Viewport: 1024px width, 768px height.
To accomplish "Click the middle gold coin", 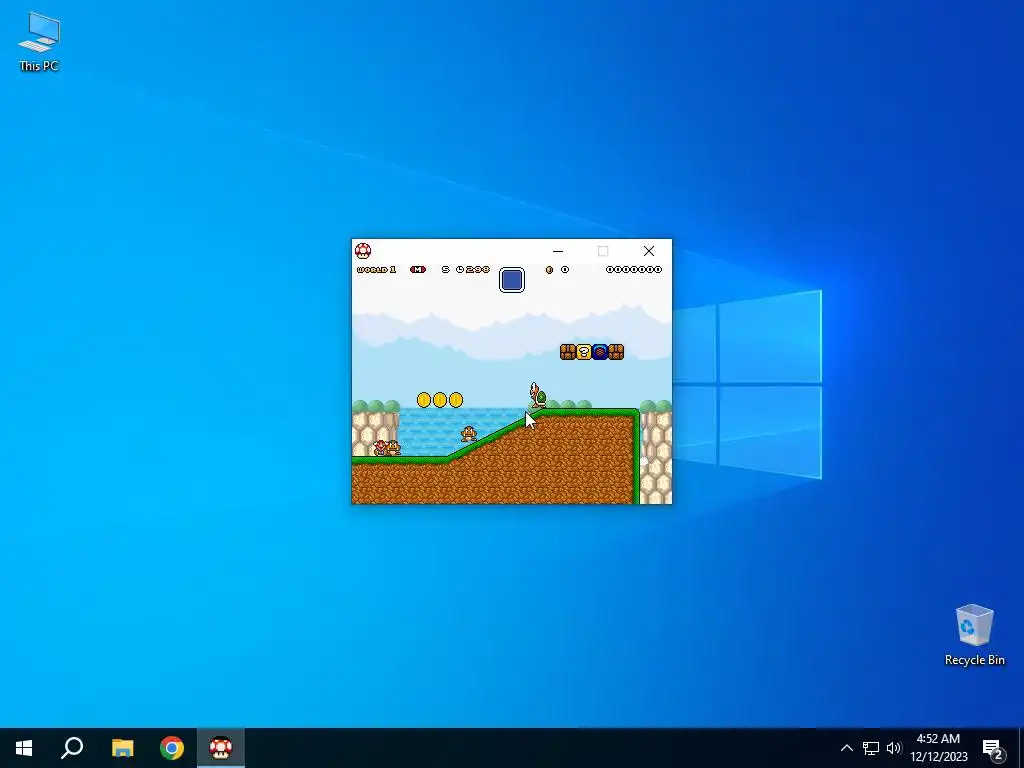I will 440,400.
